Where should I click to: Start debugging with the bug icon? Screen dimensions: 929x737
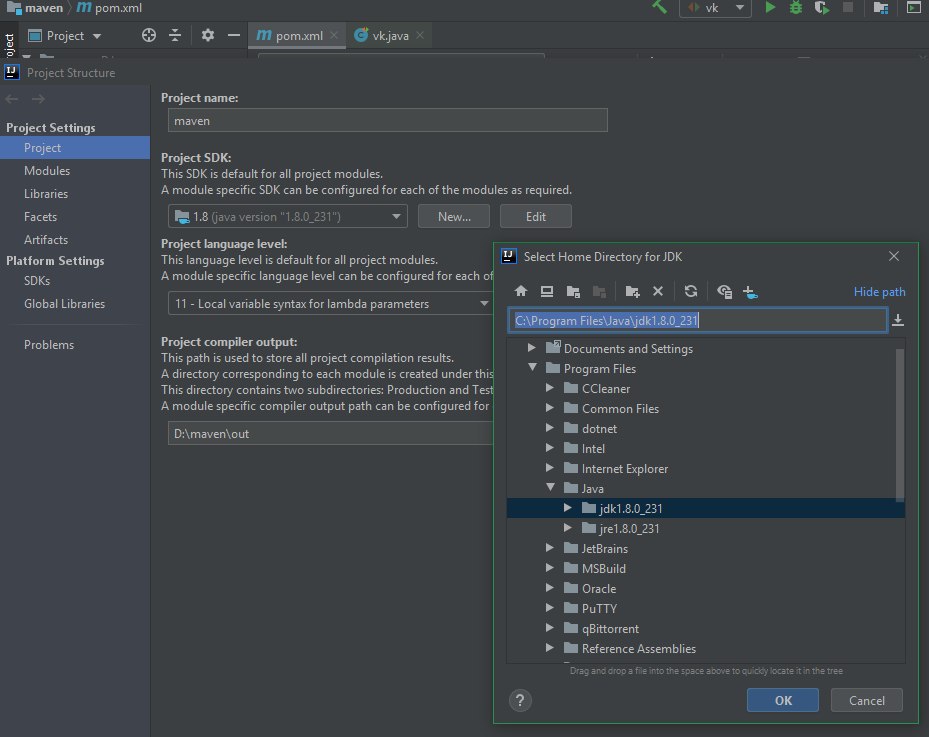(x=796, y=8)
